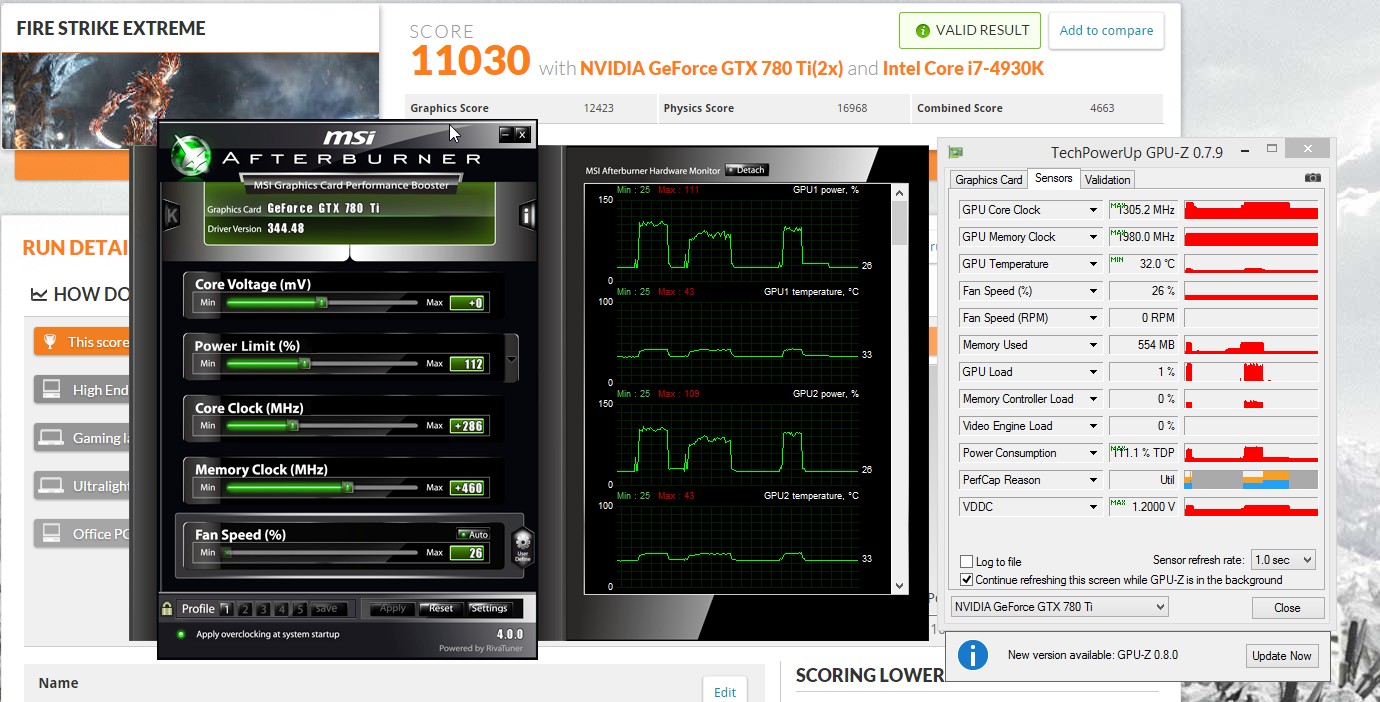The width and height of the screenshot is (1380, 702).
Task: Click the GPU-Z screenshot camera icon
Action: tap(1312, 178)
